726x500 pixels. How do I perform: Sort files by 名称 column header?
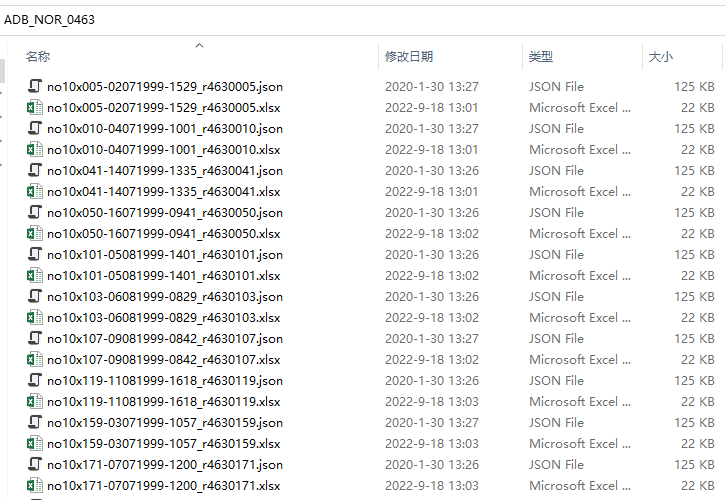pos(38,56)
